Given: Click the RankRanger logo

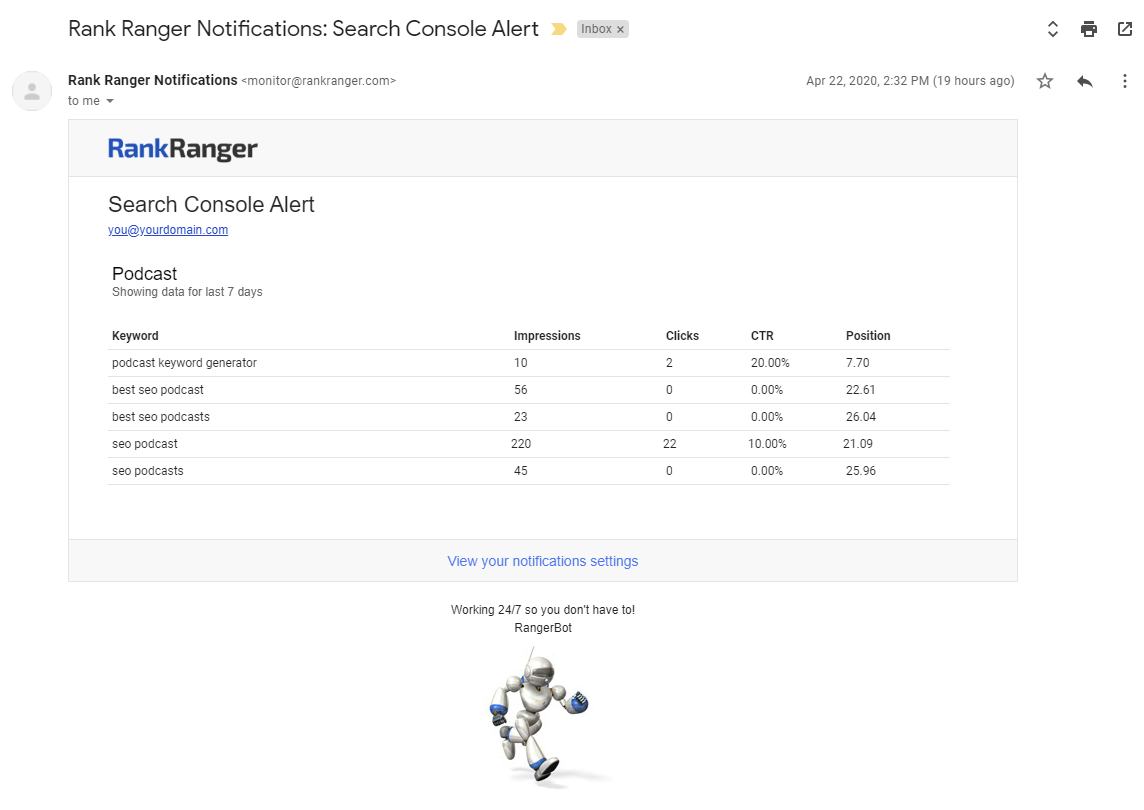Looking at the screenshot, I should click(183, 149).
